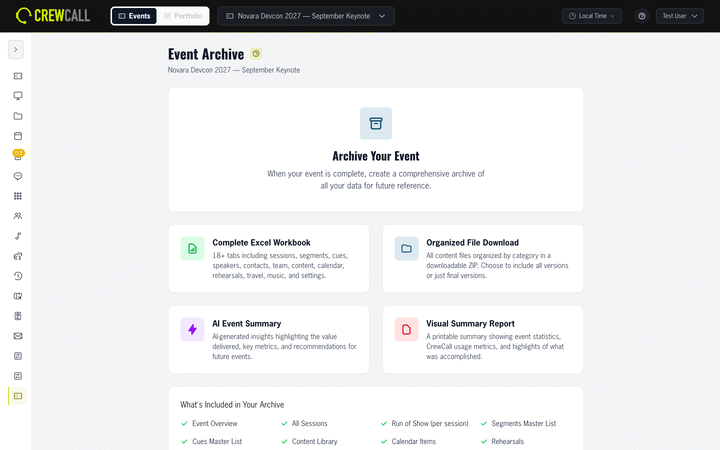Open the music note sidebar icon

click(x=18, y=236)
